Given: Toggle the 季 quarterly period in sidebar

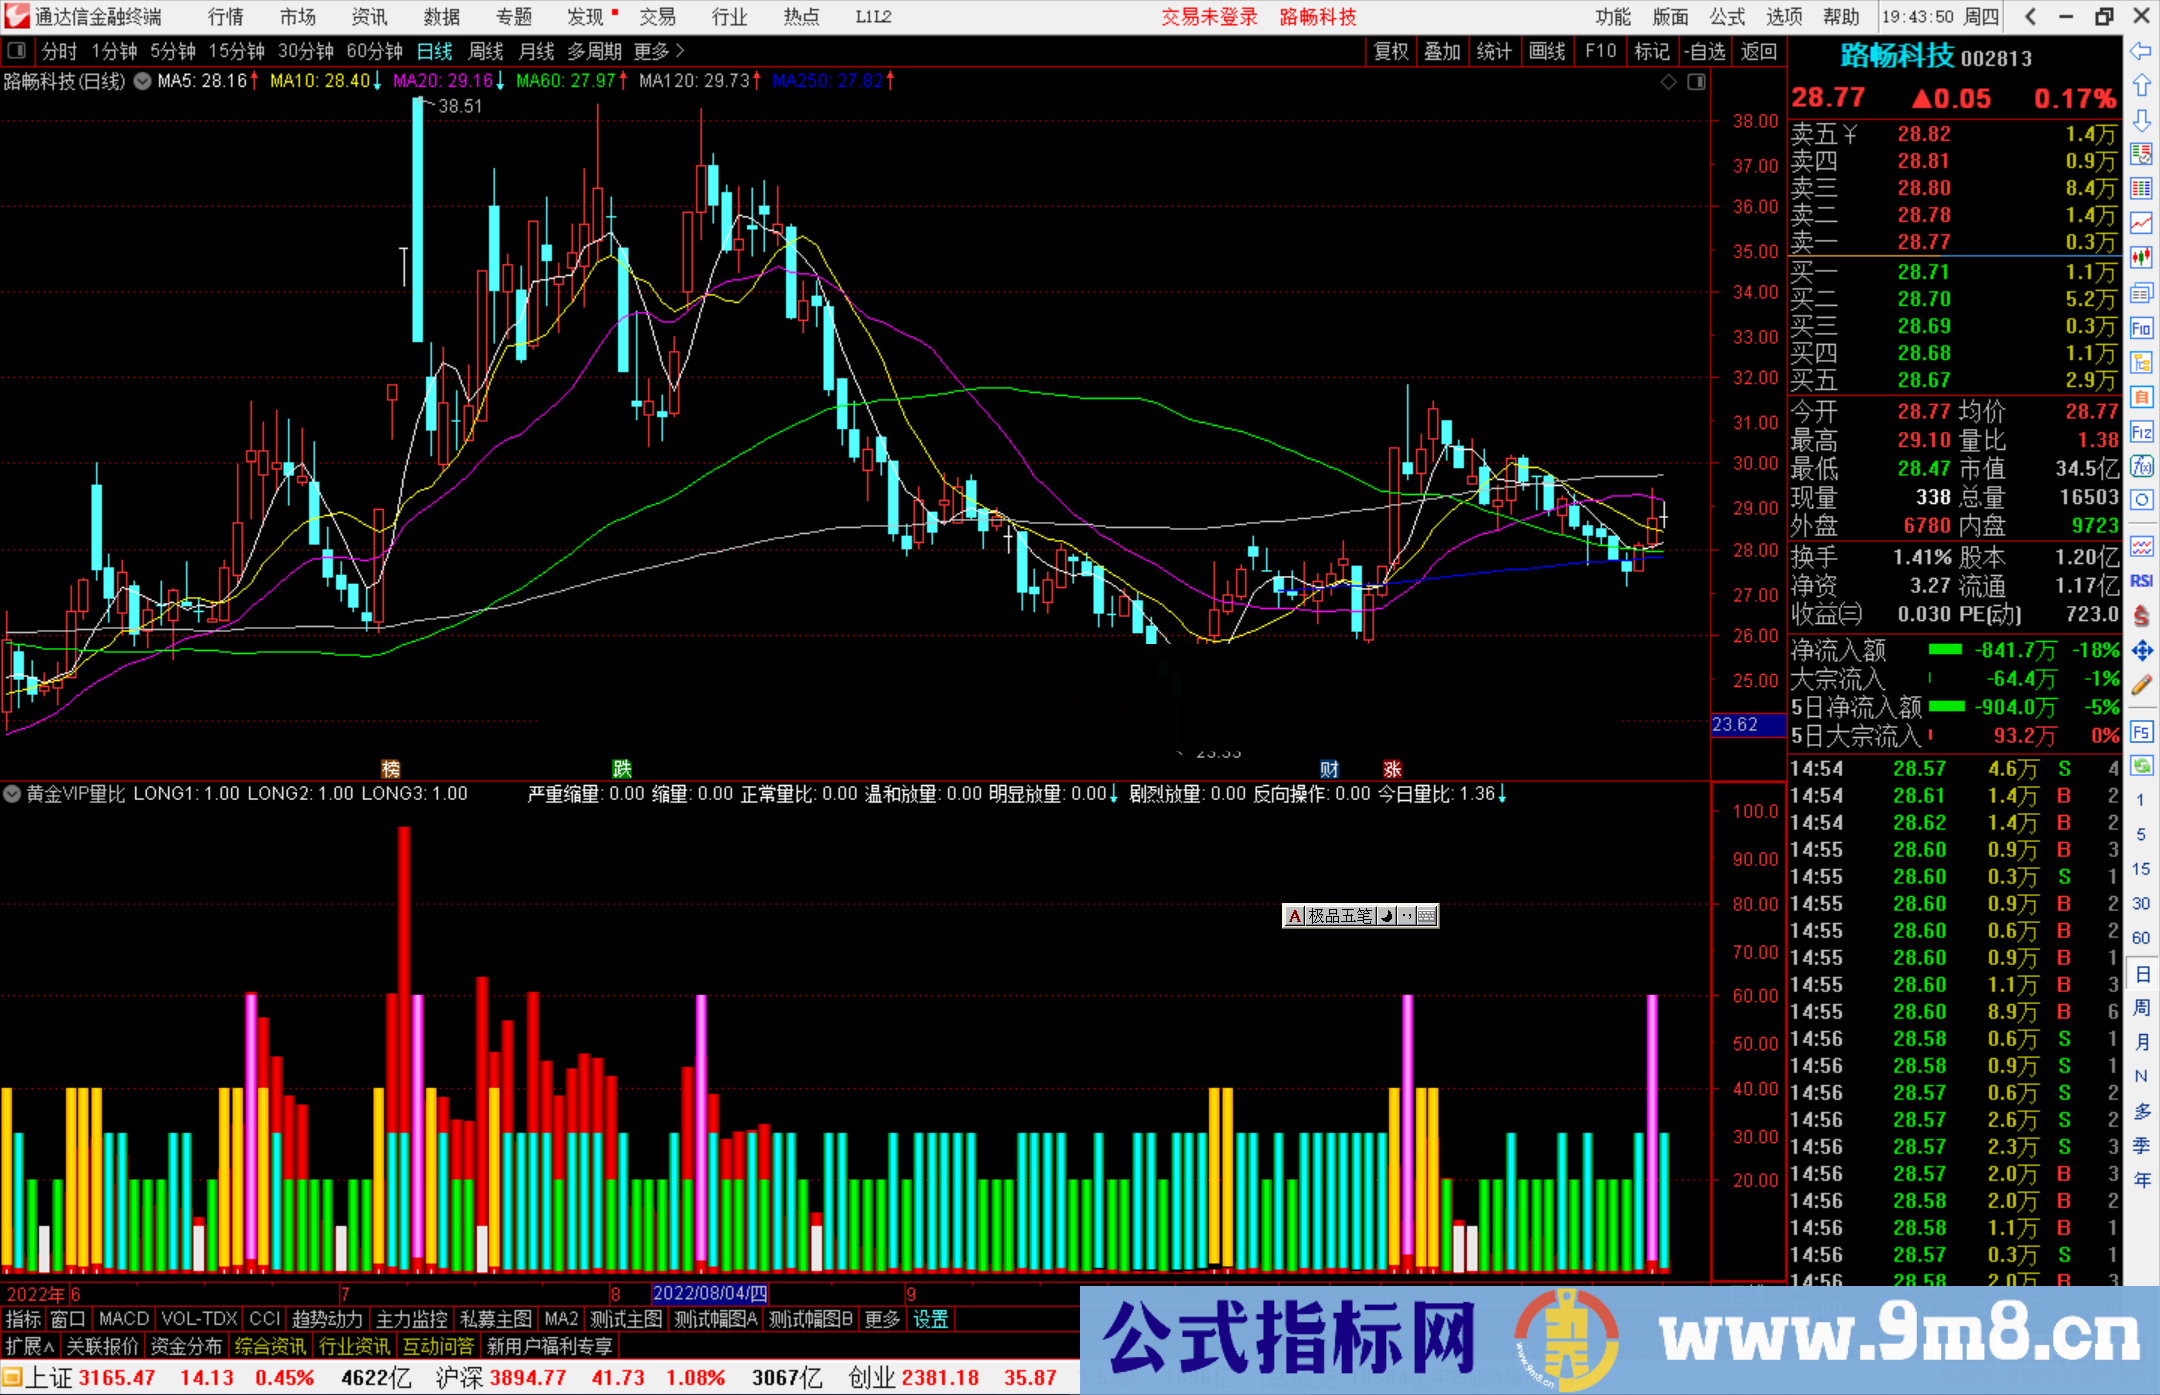Looking at the screenshot, I should (2141, 1146).
